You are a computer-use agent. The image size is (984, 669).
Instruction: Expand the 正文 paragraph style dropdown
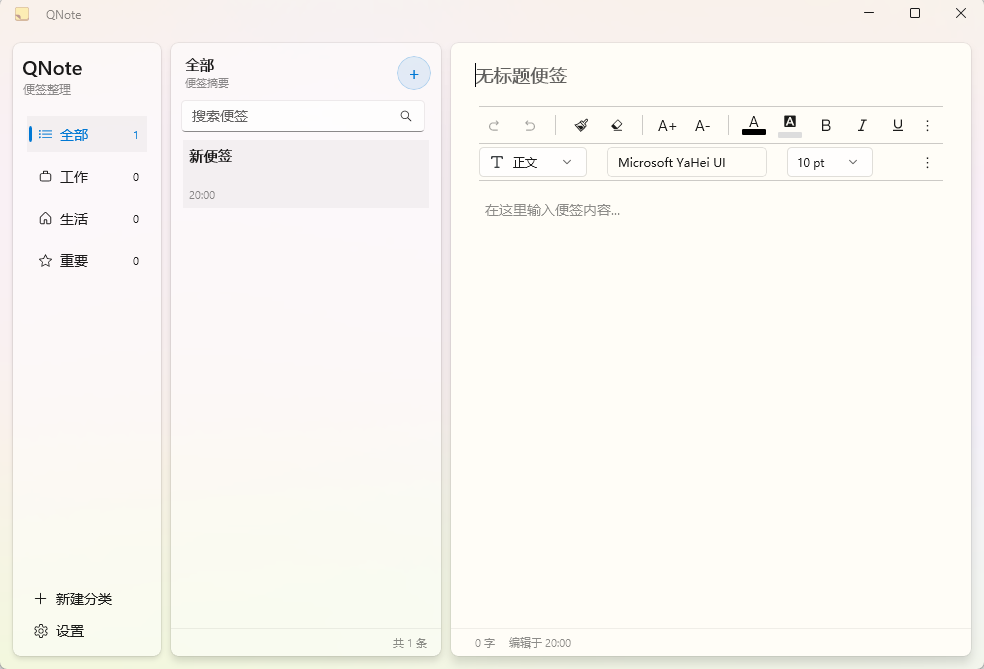click(x=533, y=163)
